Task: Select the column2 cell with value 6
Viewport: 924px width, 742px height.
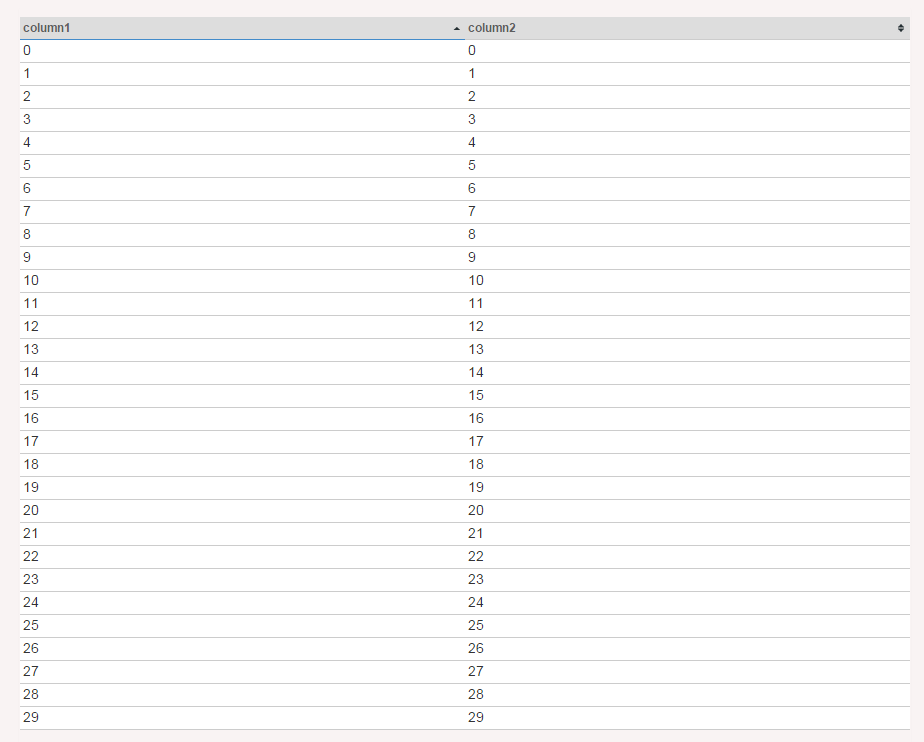Action: coord(687,189)
